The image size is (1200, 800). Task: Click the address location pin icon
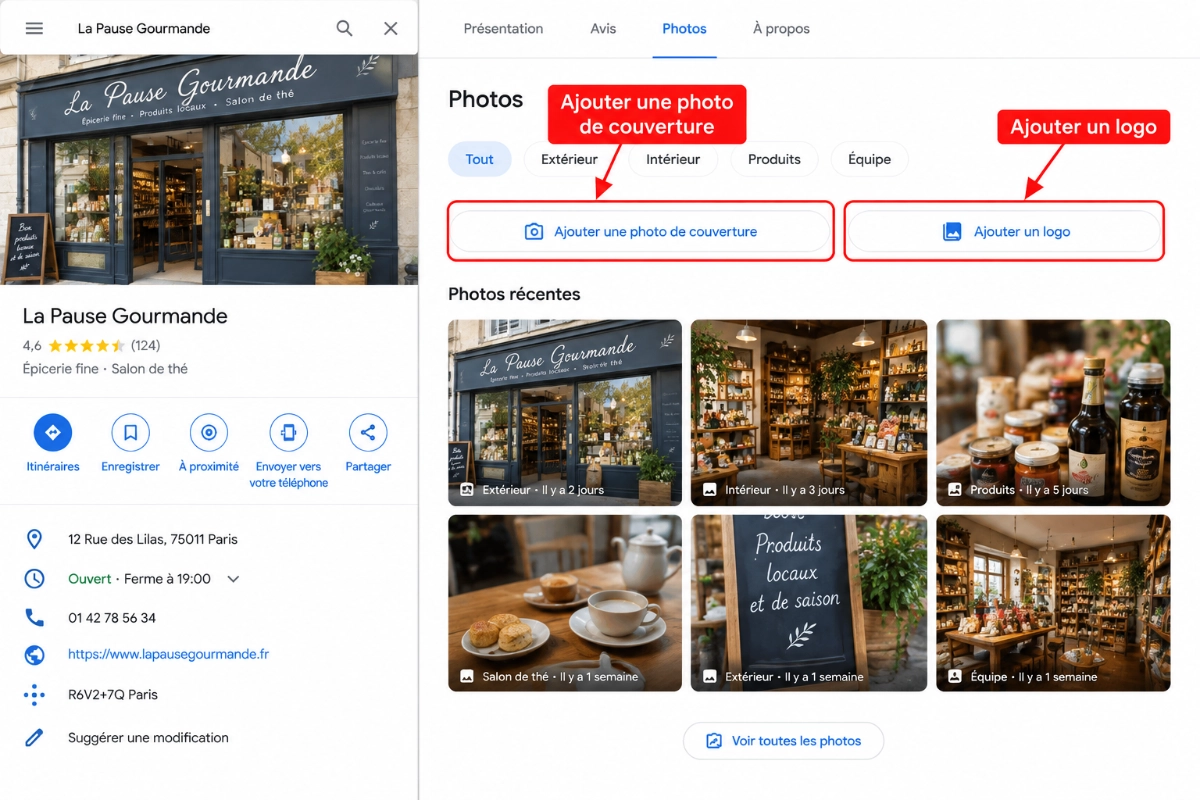[x=34, y=539]
